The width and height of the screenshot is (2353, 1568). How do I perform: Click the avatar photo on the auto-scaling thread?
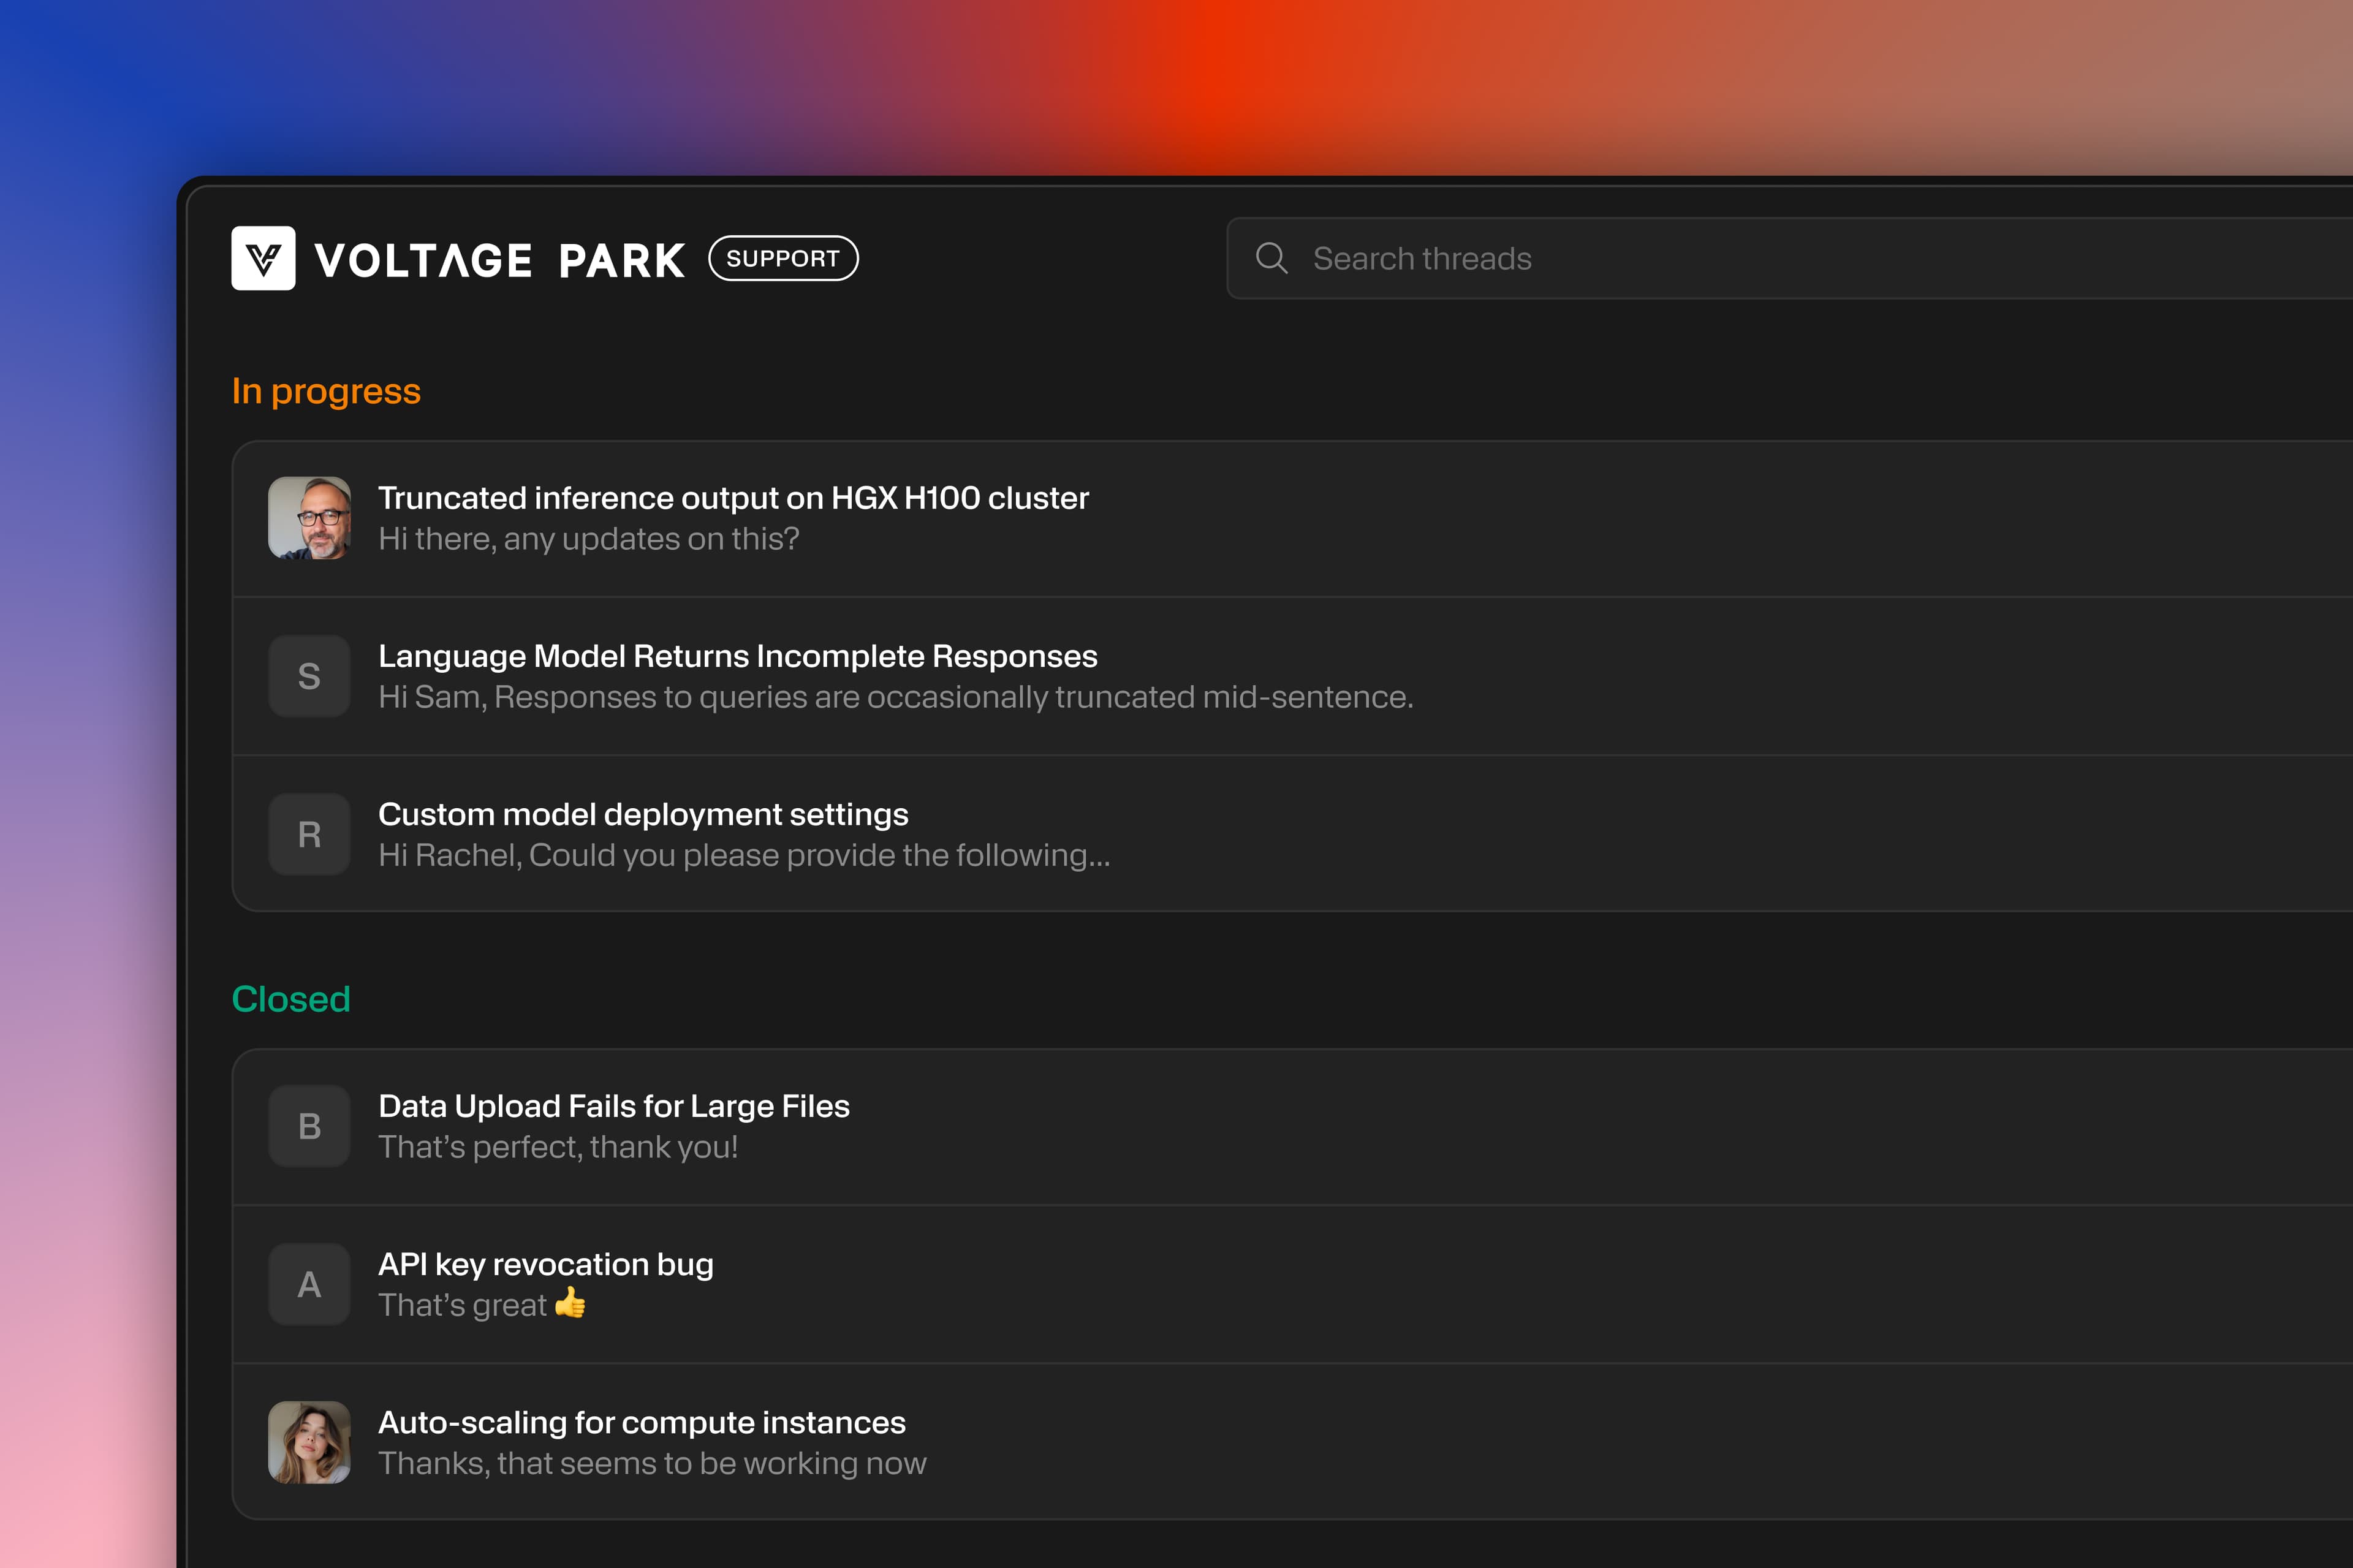309,1441
